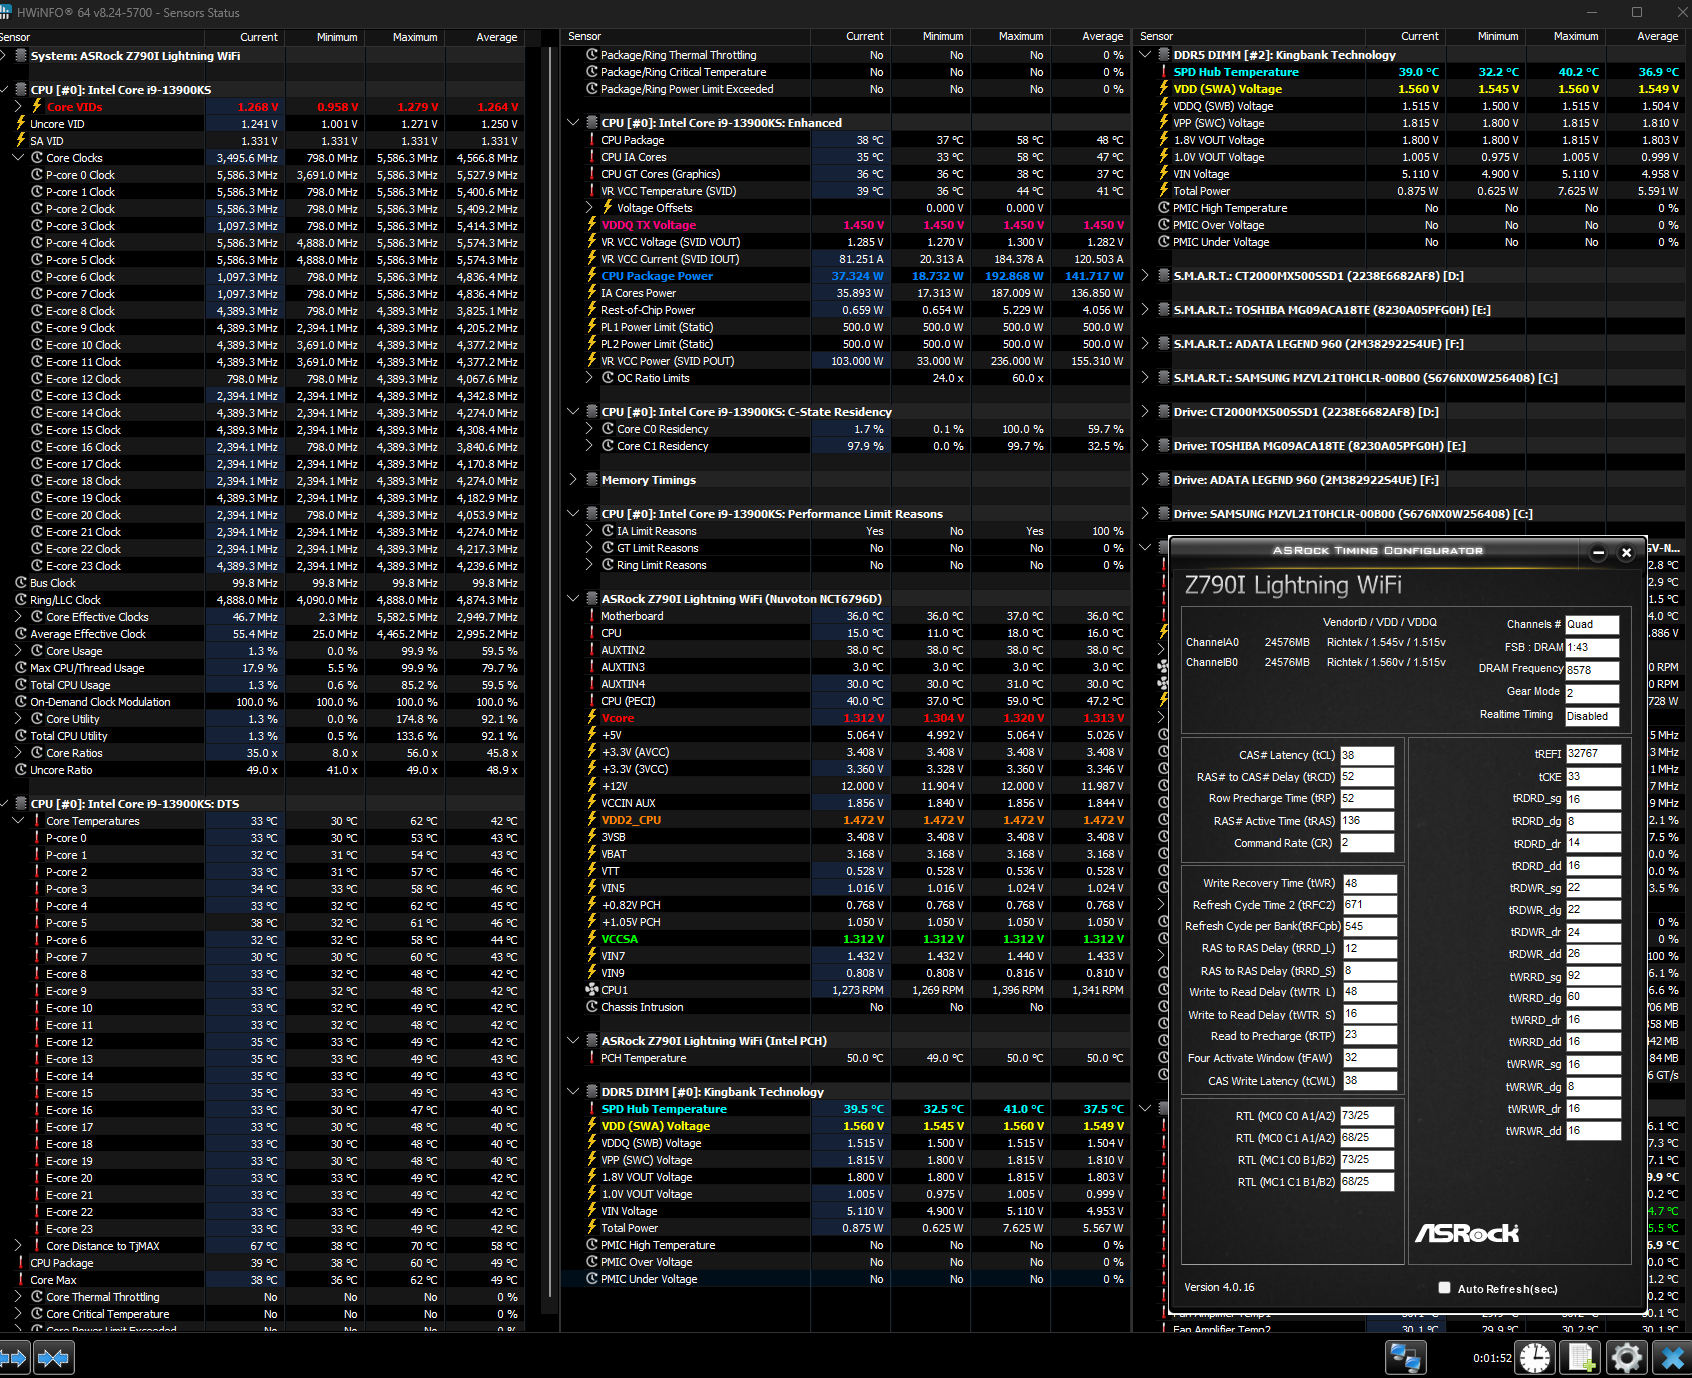Click the lightning icon beside Uncore VID
Screen dimensions: 1692x1378
pyautogui.click(x=21, y=124)
